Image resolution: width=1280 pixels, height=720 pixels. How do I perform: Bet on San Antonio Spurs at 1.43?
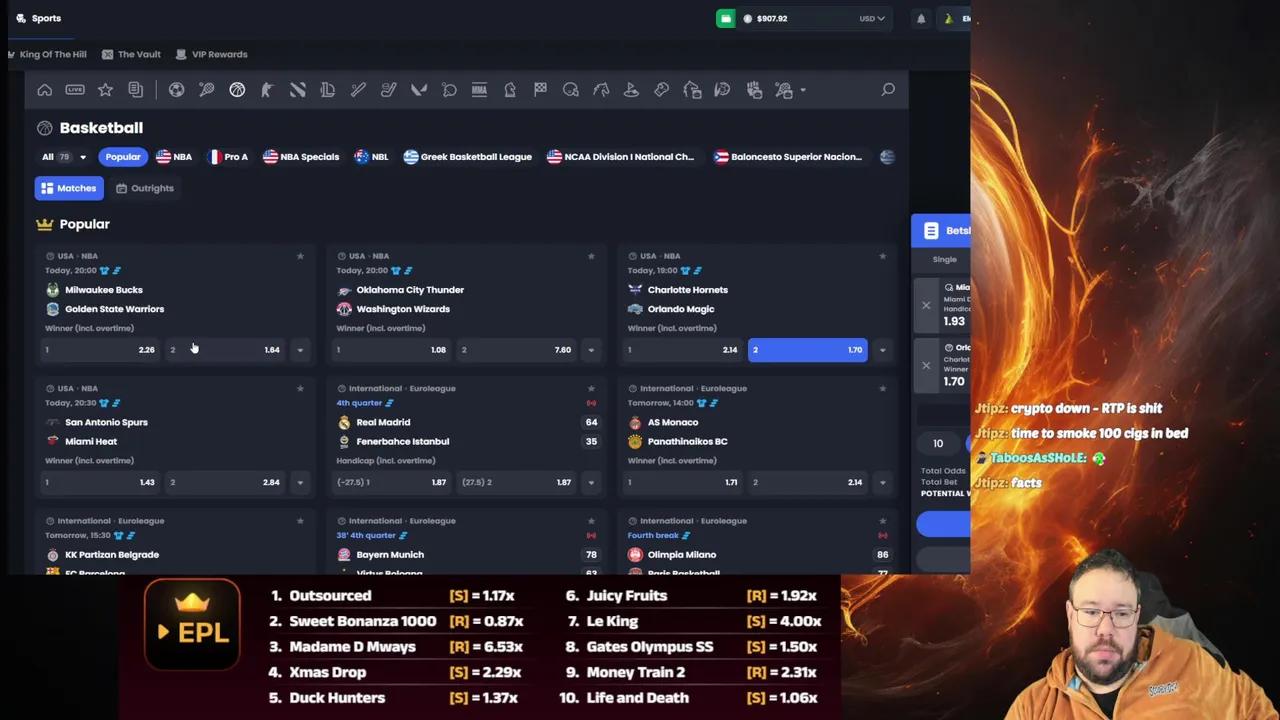coord(100,482)
